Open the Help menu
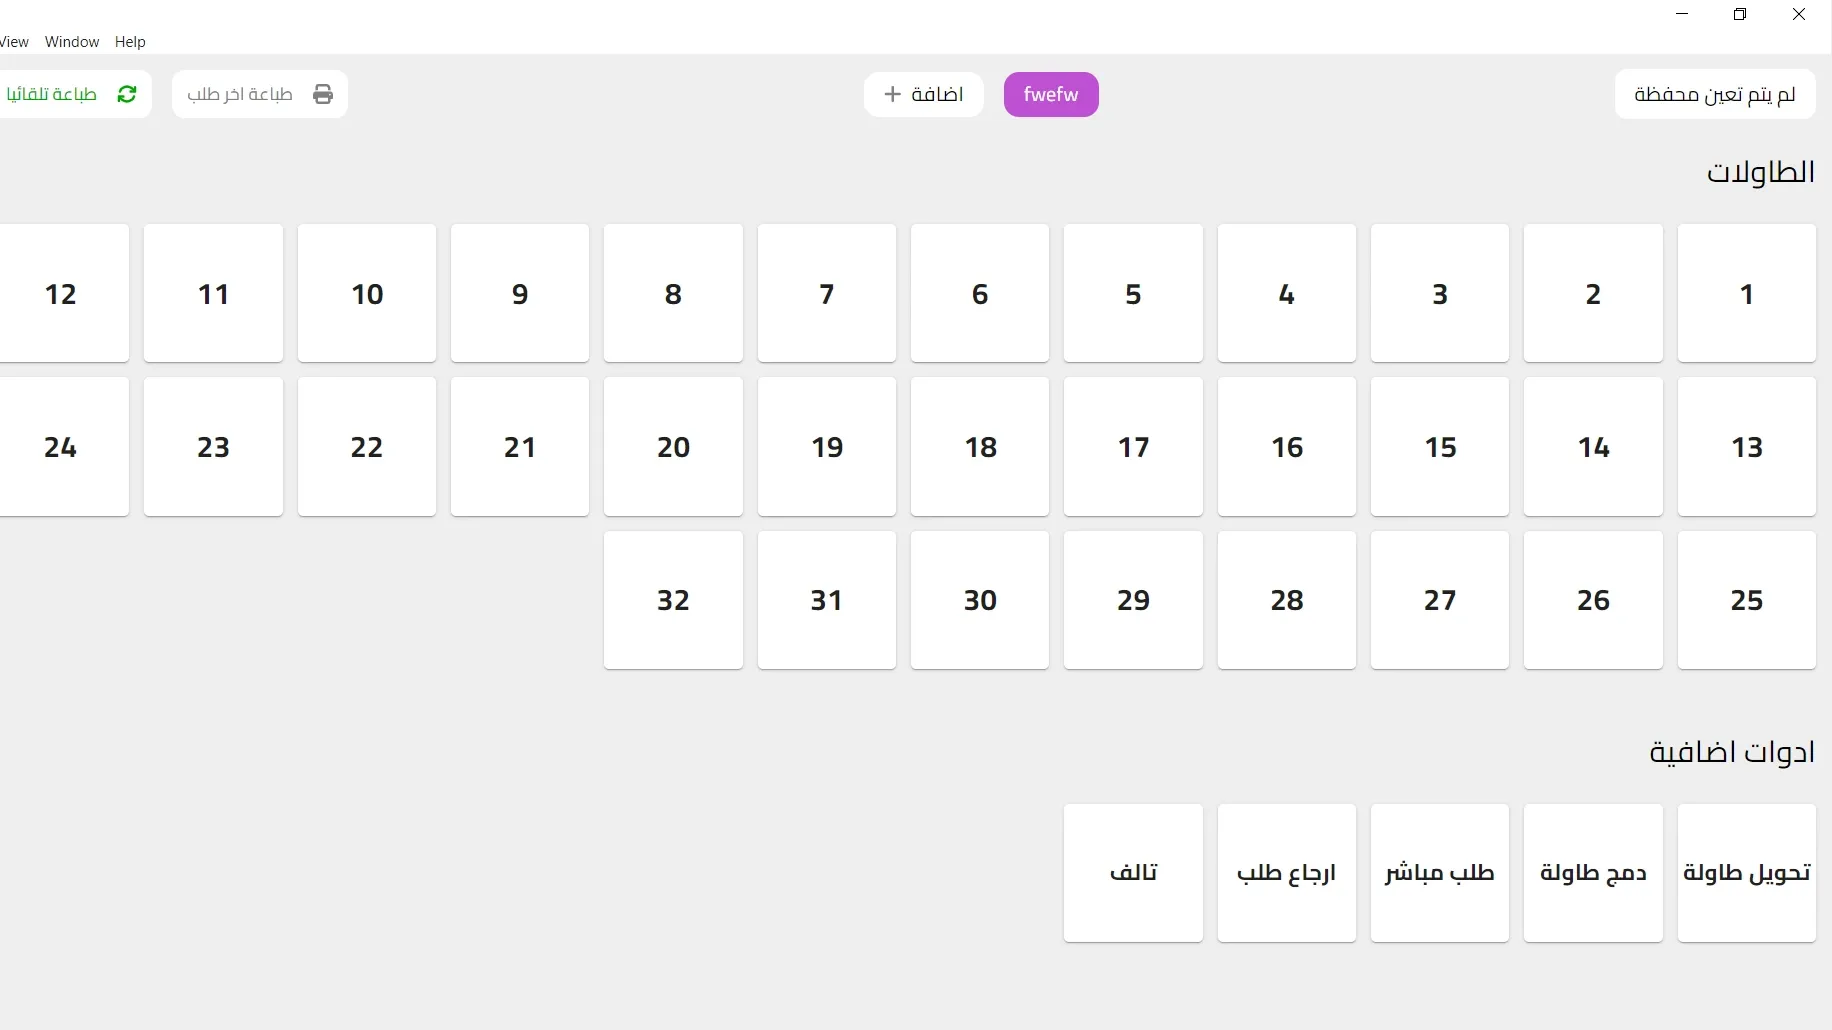The height and width of the screenshot is (1030, 1832). [x=130, y=42]
